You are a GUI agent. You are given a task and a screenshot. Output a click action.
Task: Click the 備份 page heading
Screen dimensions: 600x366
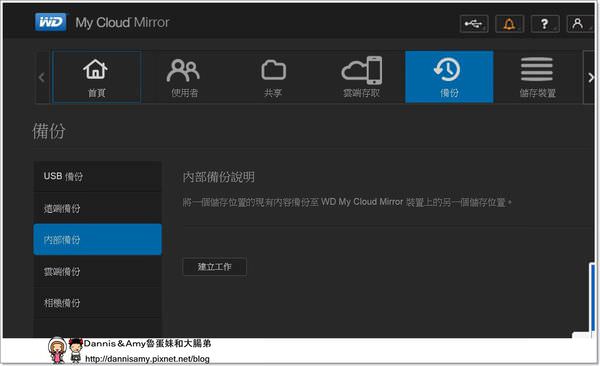coord(49,131)
